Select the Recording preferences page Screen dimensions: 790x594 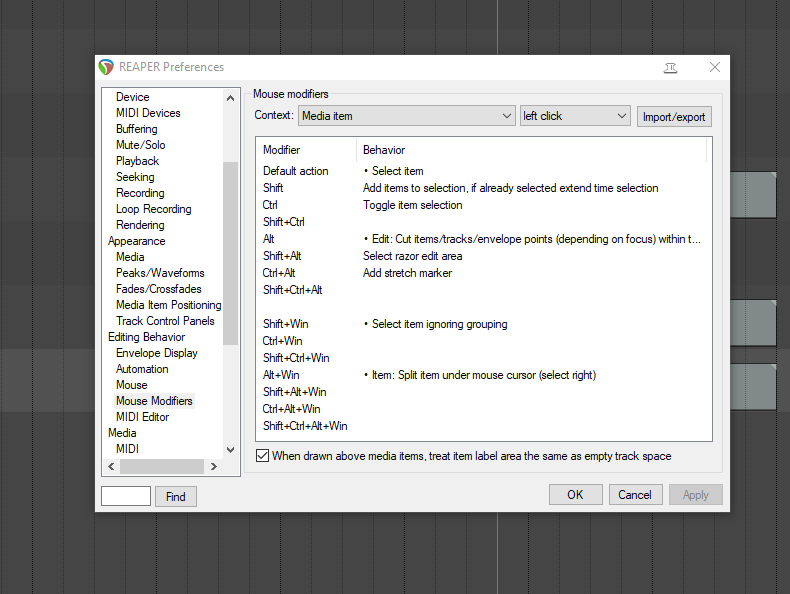(x=140, y=193)
